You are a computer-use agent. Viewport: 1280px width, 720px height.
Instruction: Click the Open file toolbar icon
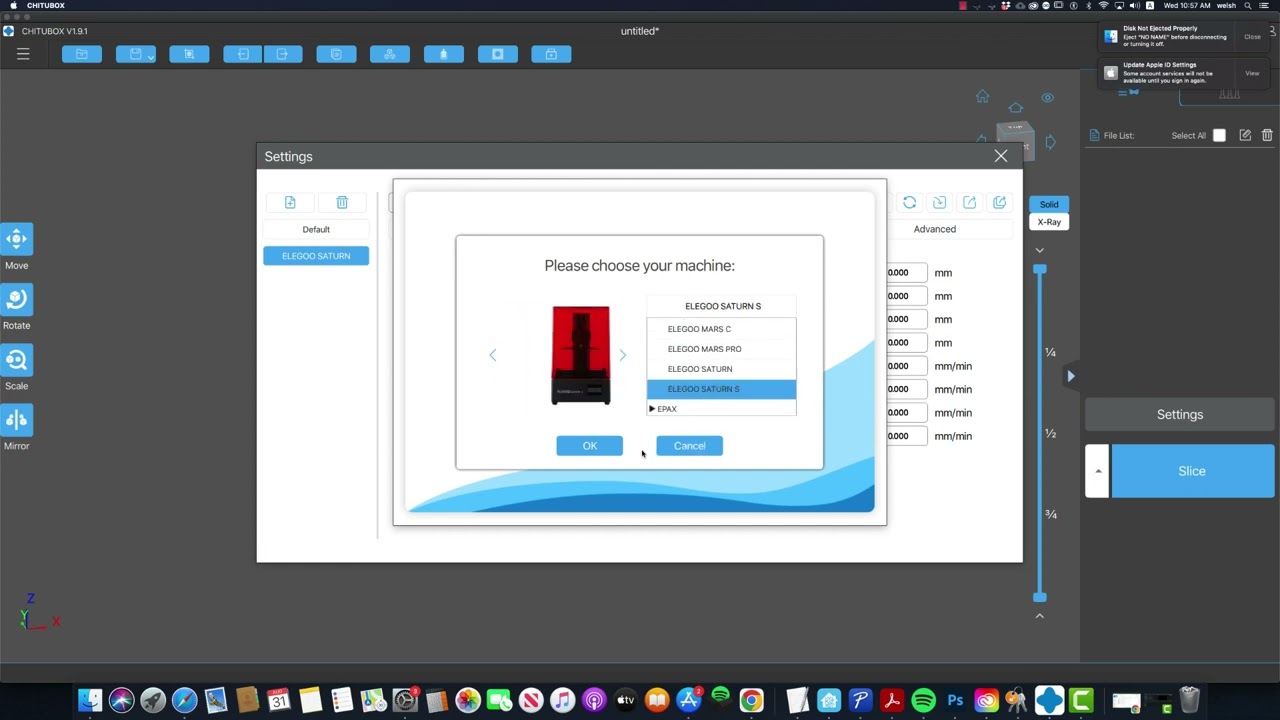click(x=82, y=54)
